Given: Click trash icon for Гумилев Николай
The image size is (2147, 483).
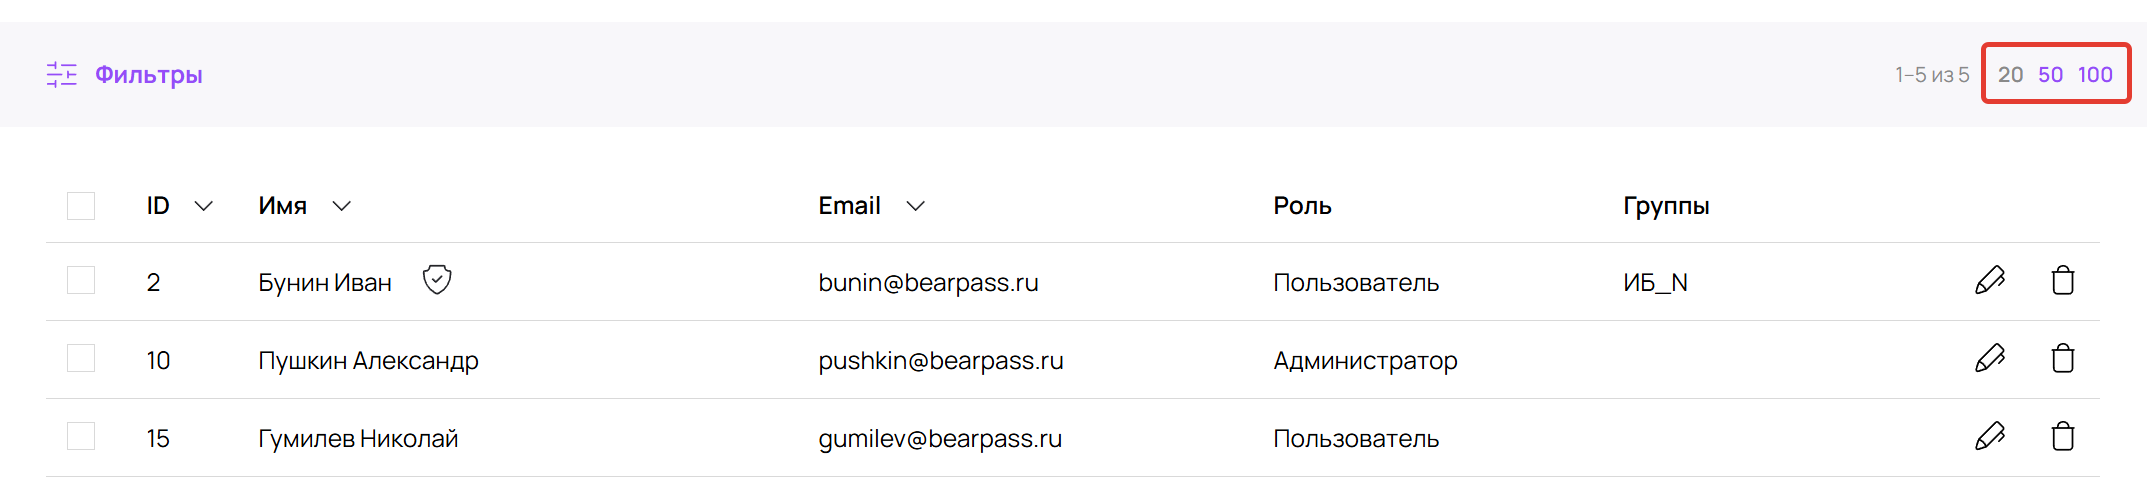Looking at the screenshot, I should coord(2062,437).
